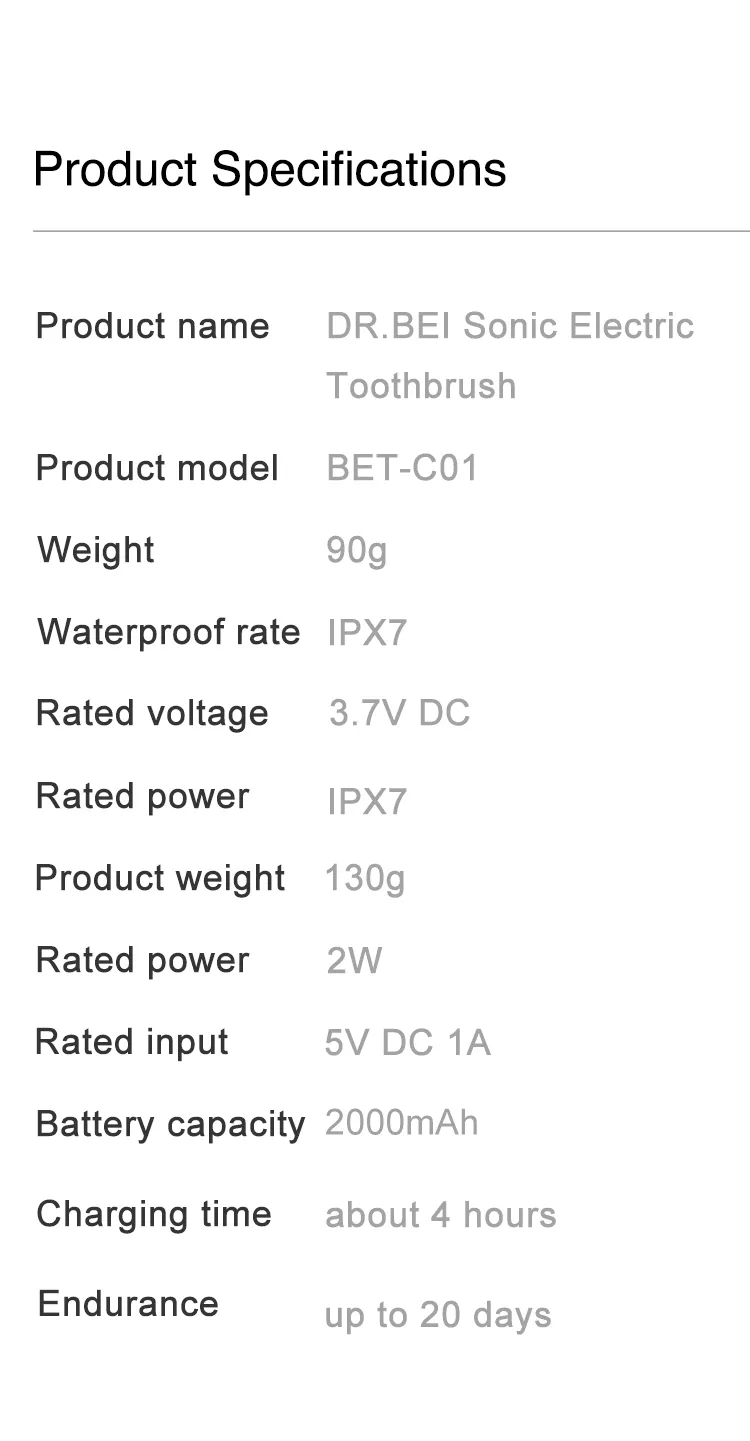Screen dimensions: 750x1441
Task: Select the 2000mAh capacity value
Action: click(x=402, y=1123)
